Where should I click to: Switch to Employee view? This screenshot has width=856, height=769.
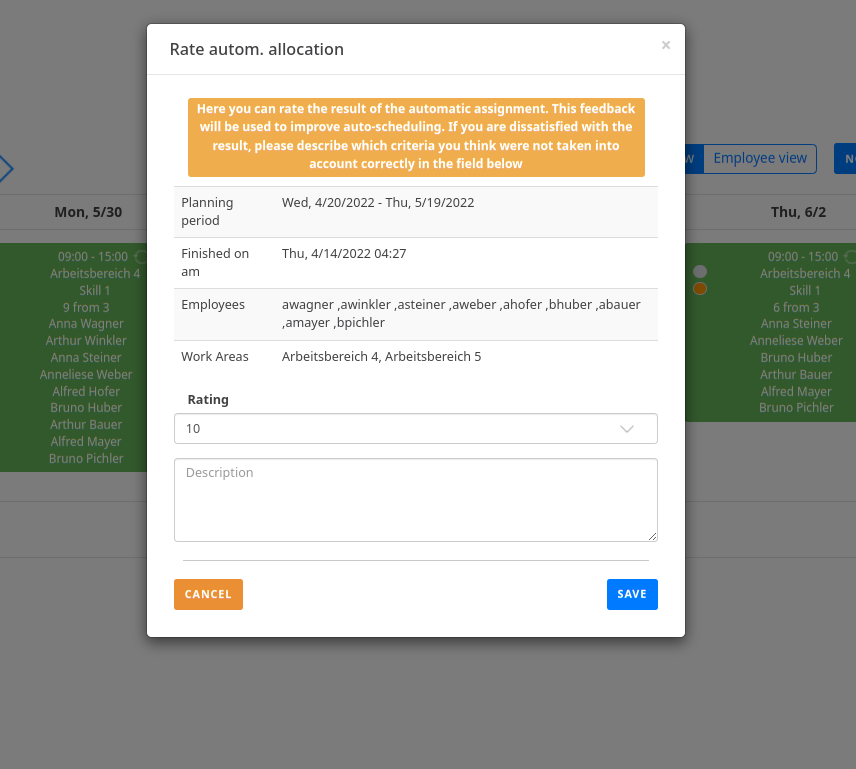point(759,158)
